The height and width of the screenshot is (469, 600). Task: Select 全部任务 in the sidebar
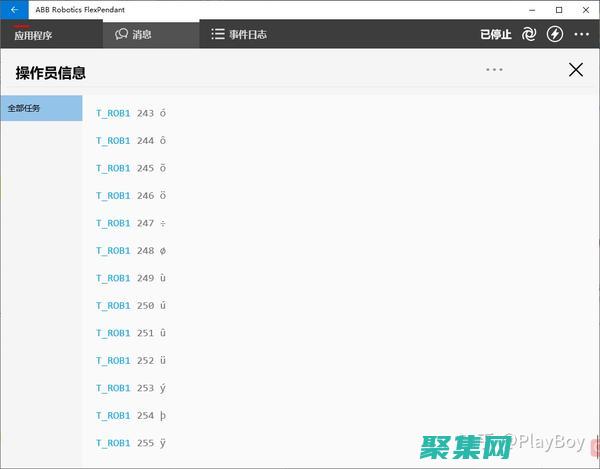41,108
